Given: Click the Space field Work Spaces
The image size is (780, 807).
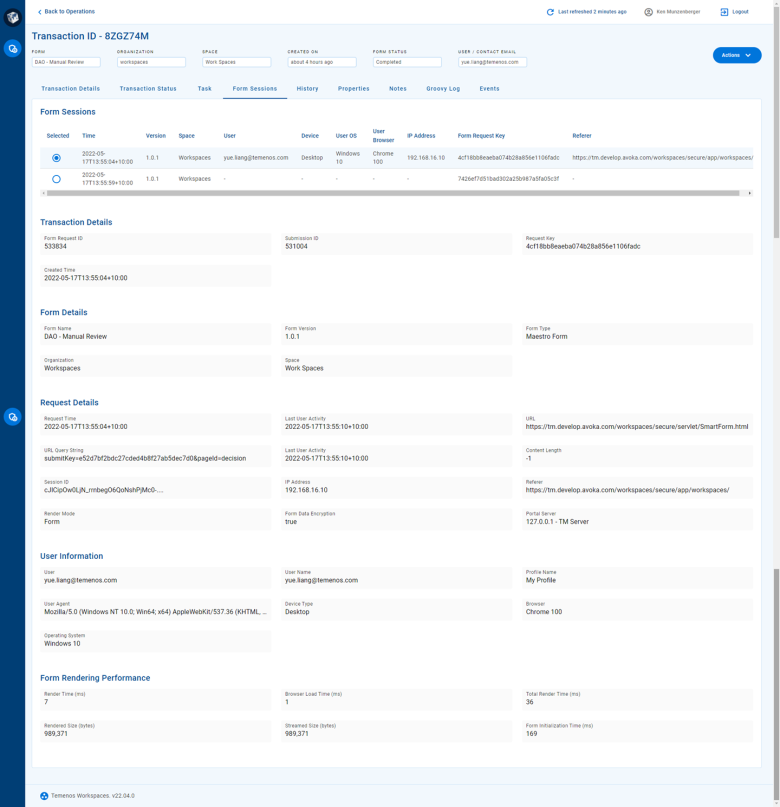Looking at the screenshot, I should click(x=237, y=62).
